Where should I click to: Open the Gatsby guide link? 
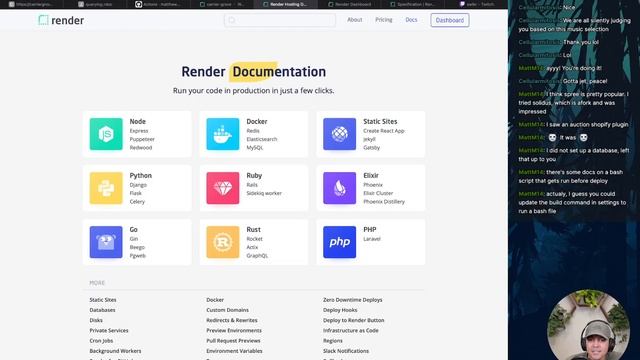(371, 147)
